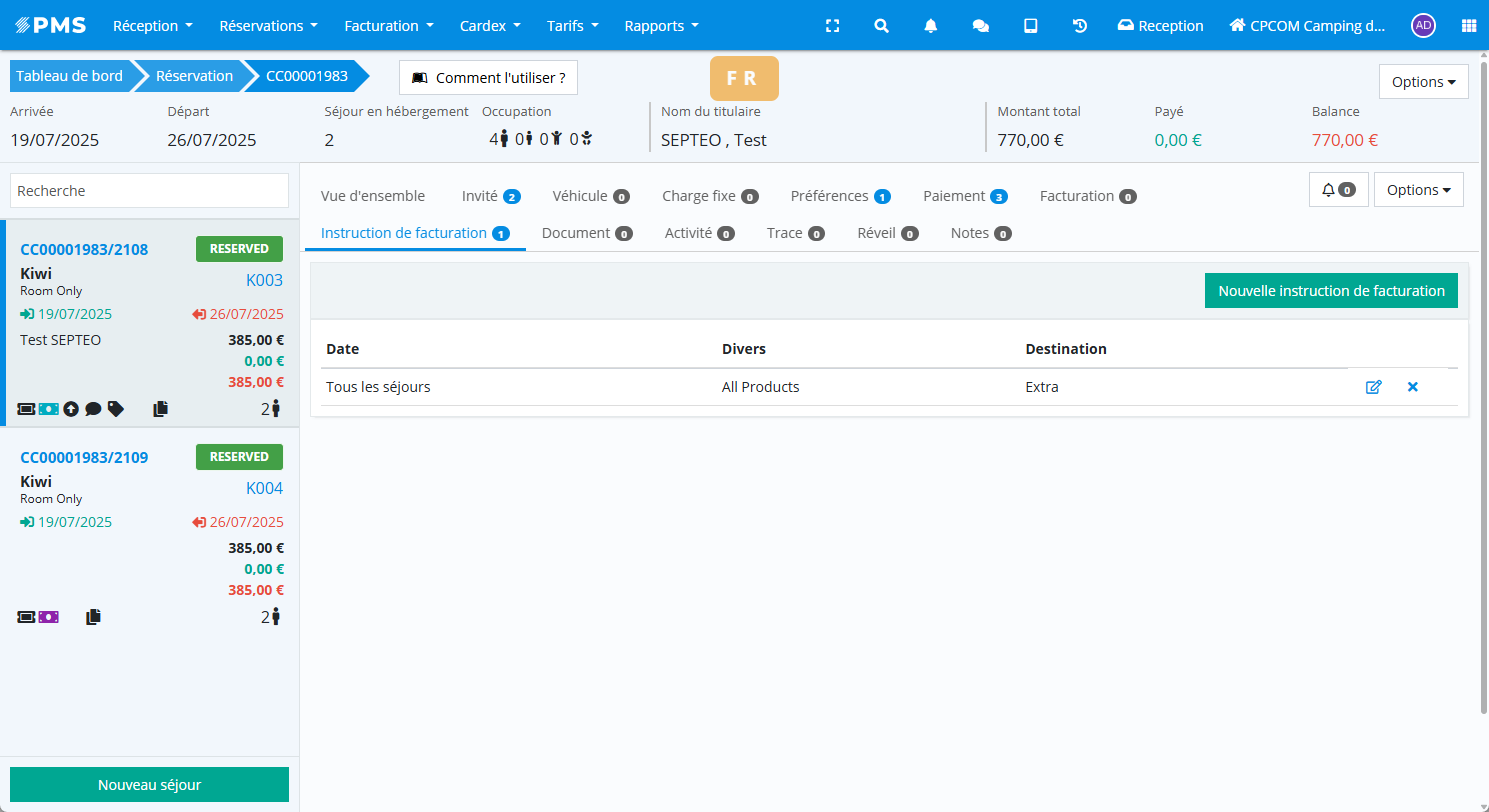
Task: Delete the Extra billing instruction row
Action: click(1412, 387)
